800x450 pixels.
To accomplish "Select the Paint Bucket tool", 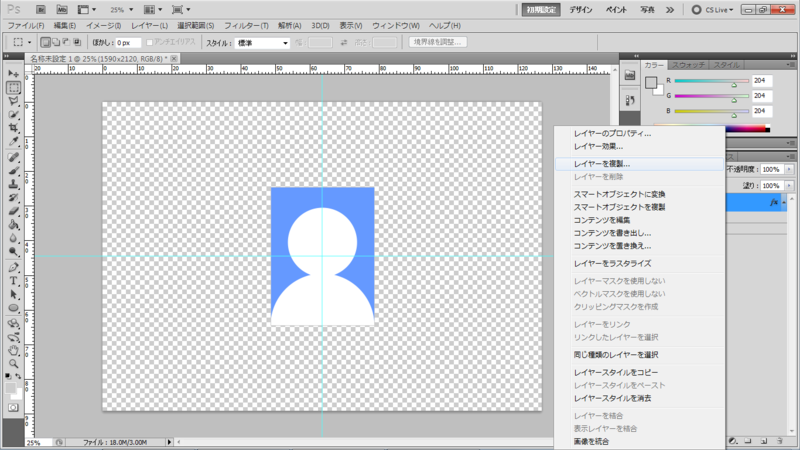I will pos(13,224).
